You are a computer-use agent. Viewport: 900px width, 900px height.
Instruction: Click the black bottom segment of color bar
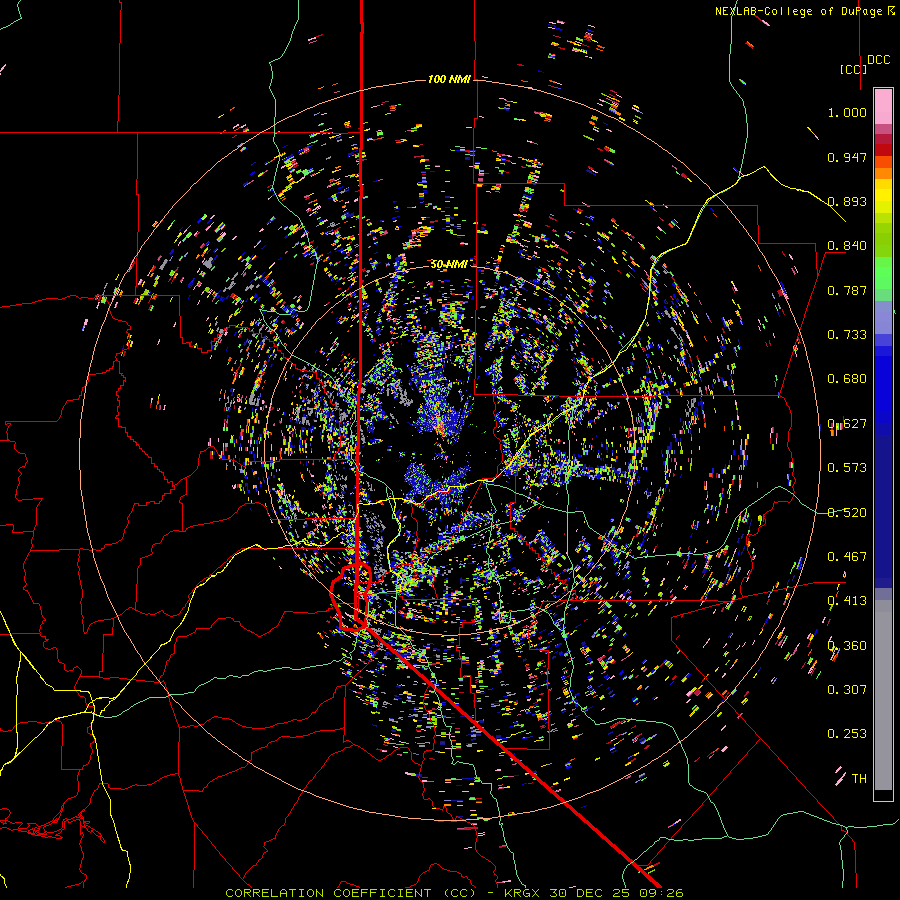click(883, 795)
